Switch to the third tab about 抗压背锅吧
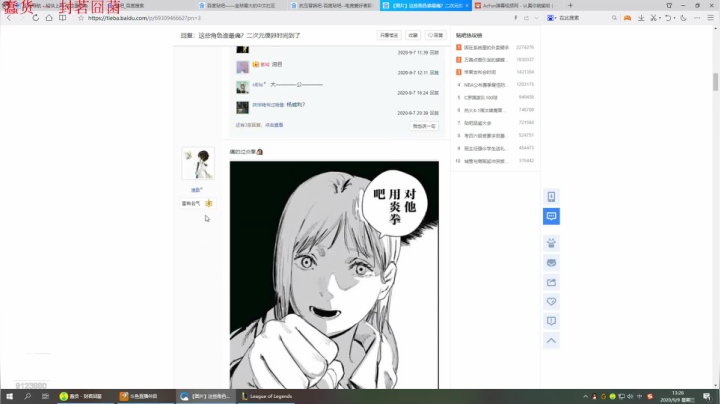720x404 pixels. (333, 6)
